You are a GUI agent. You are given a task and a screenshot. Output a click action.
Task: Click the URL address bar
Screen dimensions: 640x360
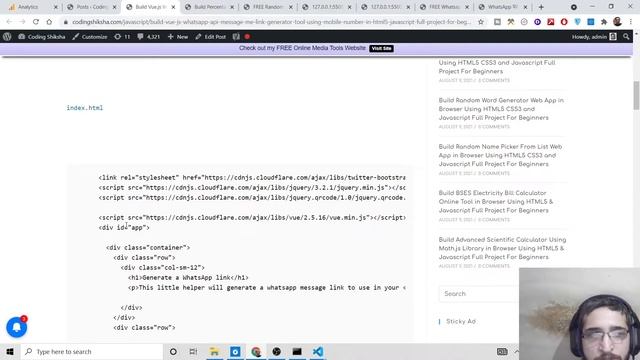coord(271,22)
